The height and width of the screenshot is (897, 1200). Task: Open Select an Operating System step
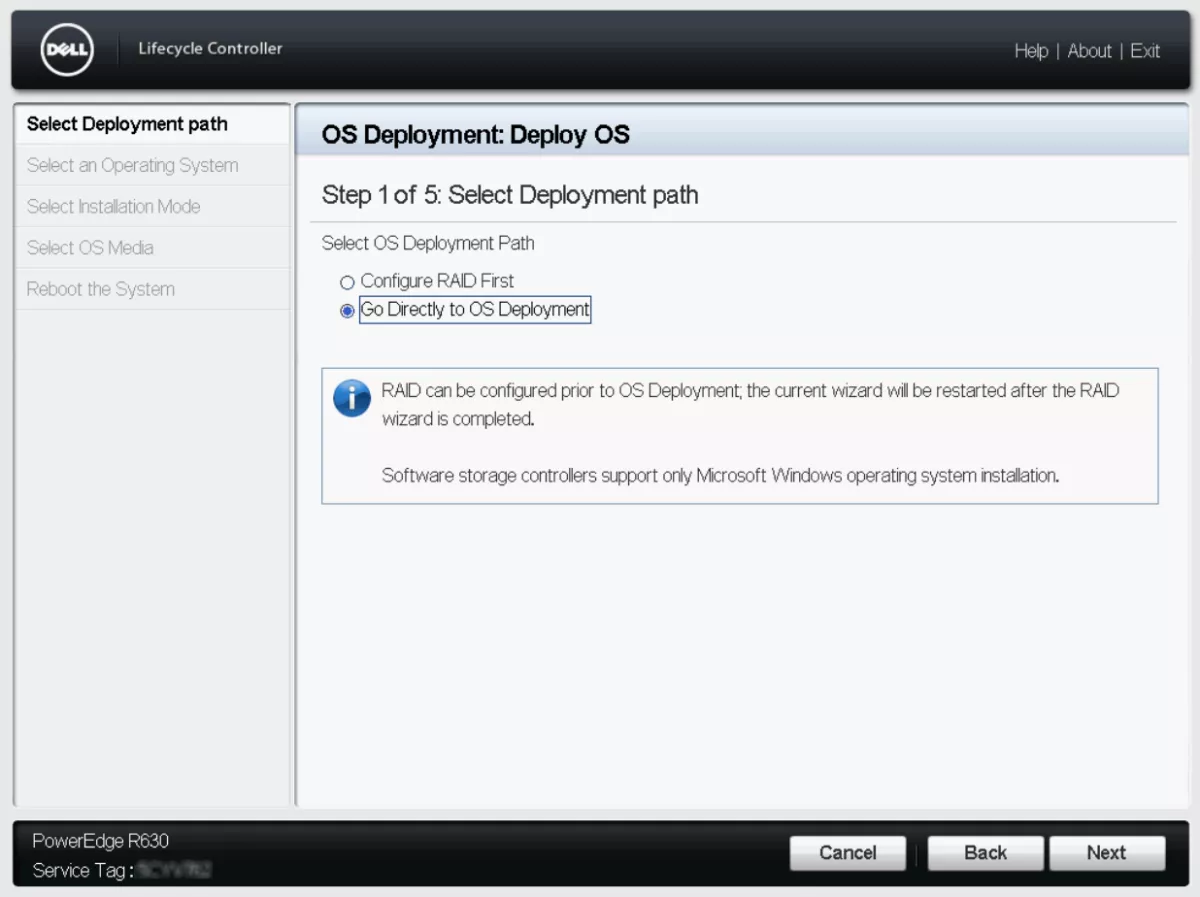152,165
